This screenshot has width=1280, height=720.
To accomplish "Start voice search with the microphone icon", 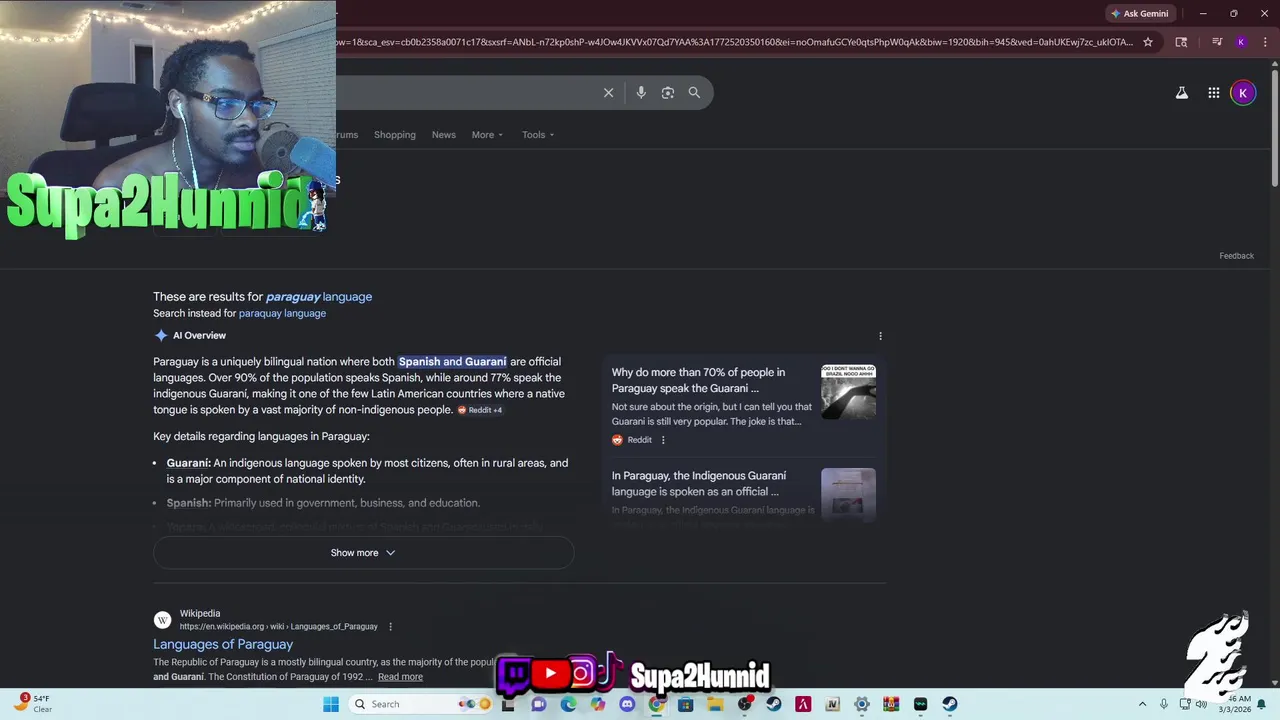I will [641, 93].
